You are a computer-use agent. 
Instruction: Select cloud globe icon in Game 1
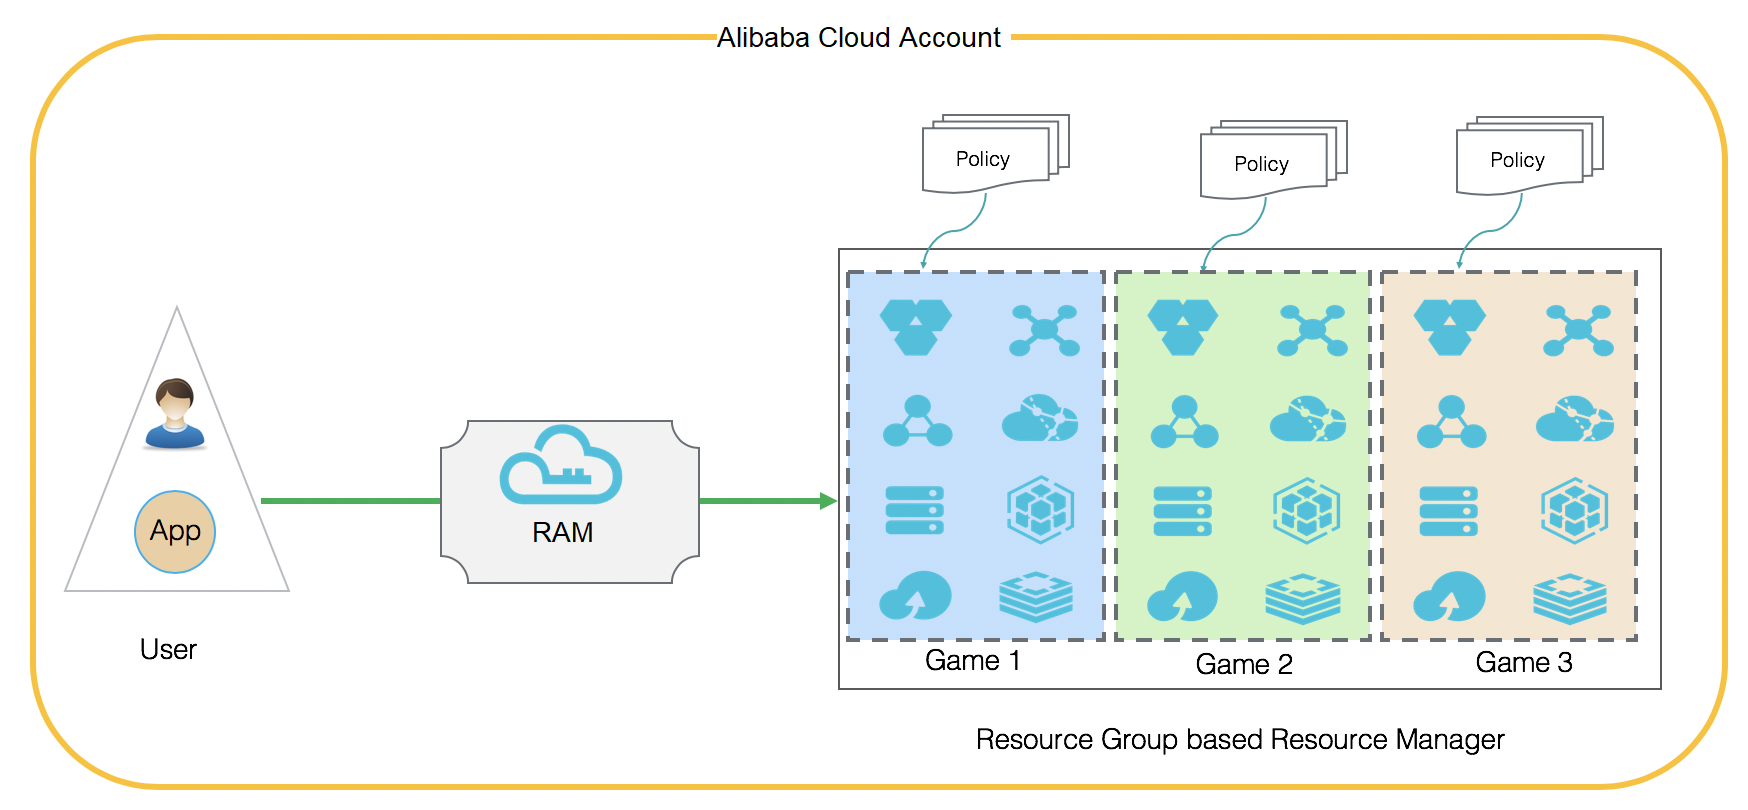tap(1040, 418)
